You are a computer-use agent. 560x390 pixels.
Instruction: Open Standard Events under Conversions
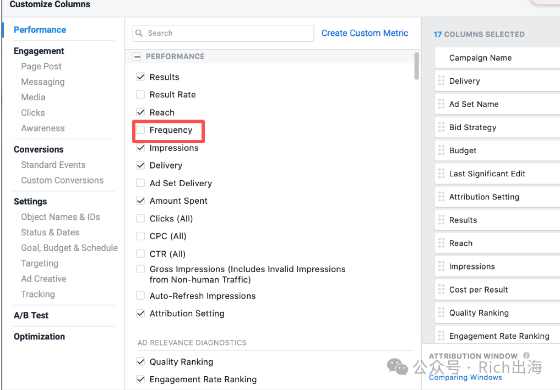tap(53, 165)
